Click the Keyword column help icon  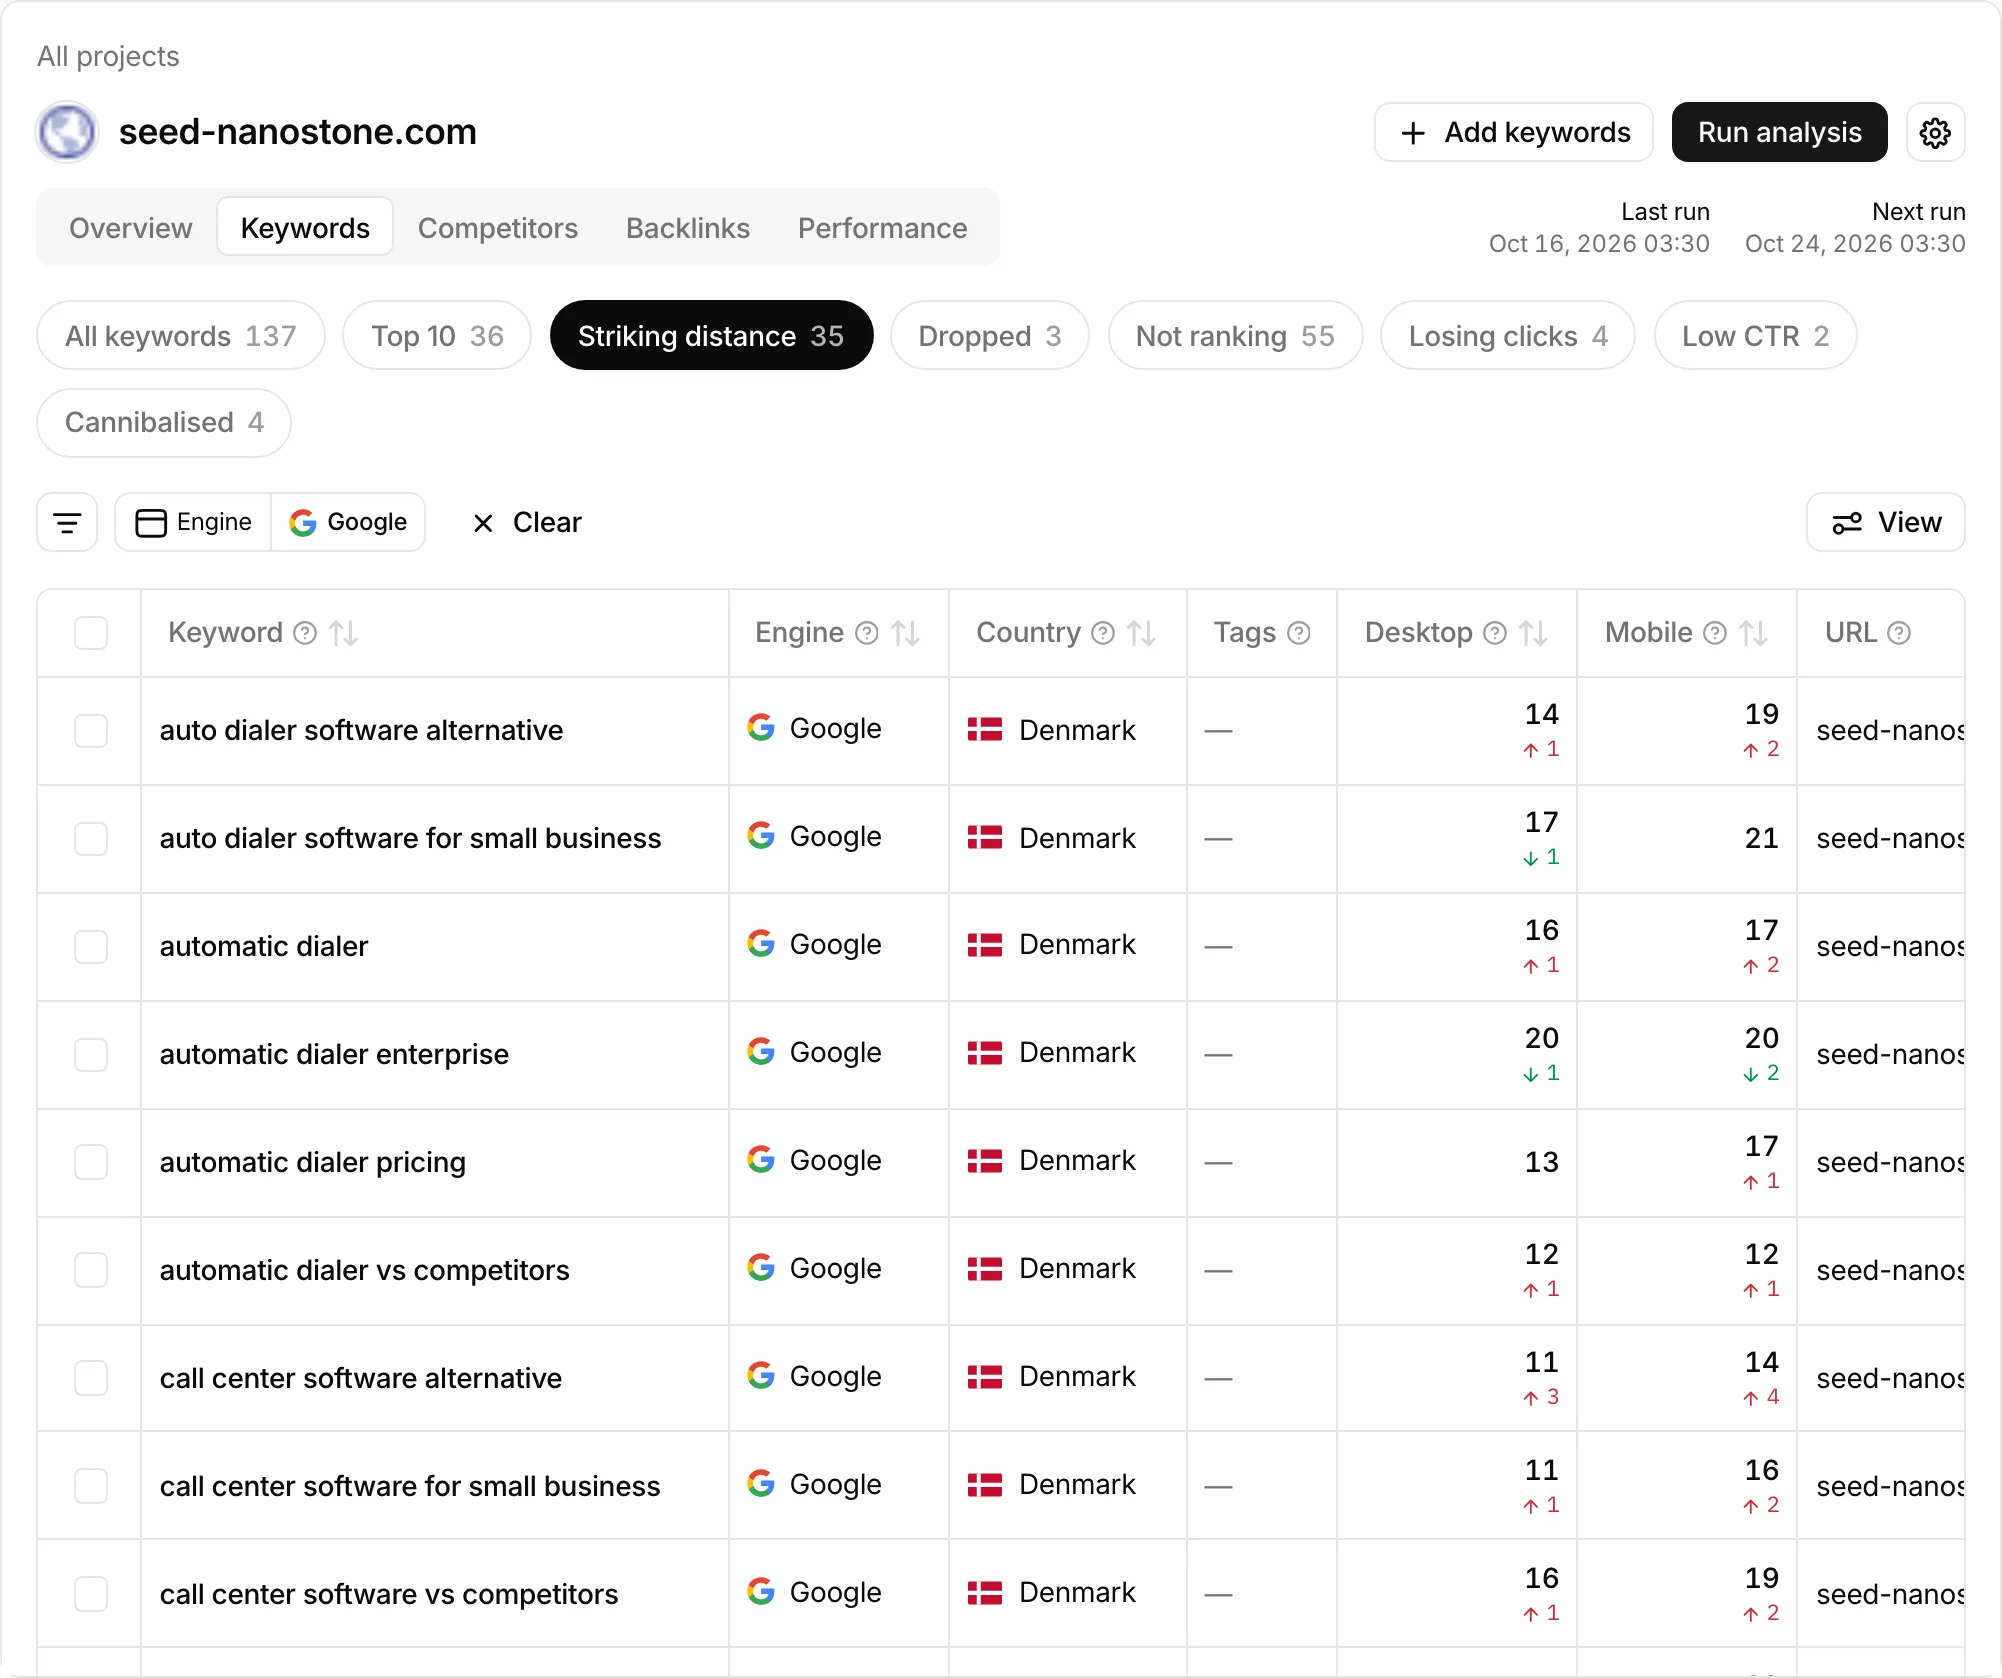point(305,633)
